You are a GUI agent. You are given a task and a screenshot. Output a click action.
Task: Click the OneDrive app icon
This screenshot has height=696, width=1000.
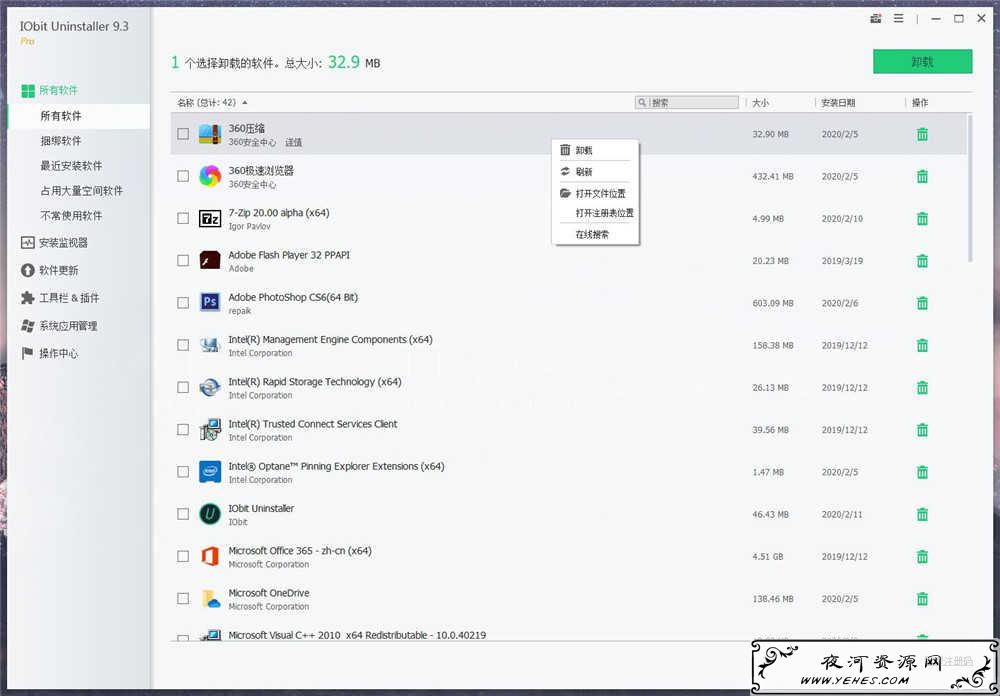tap(210, 599)
